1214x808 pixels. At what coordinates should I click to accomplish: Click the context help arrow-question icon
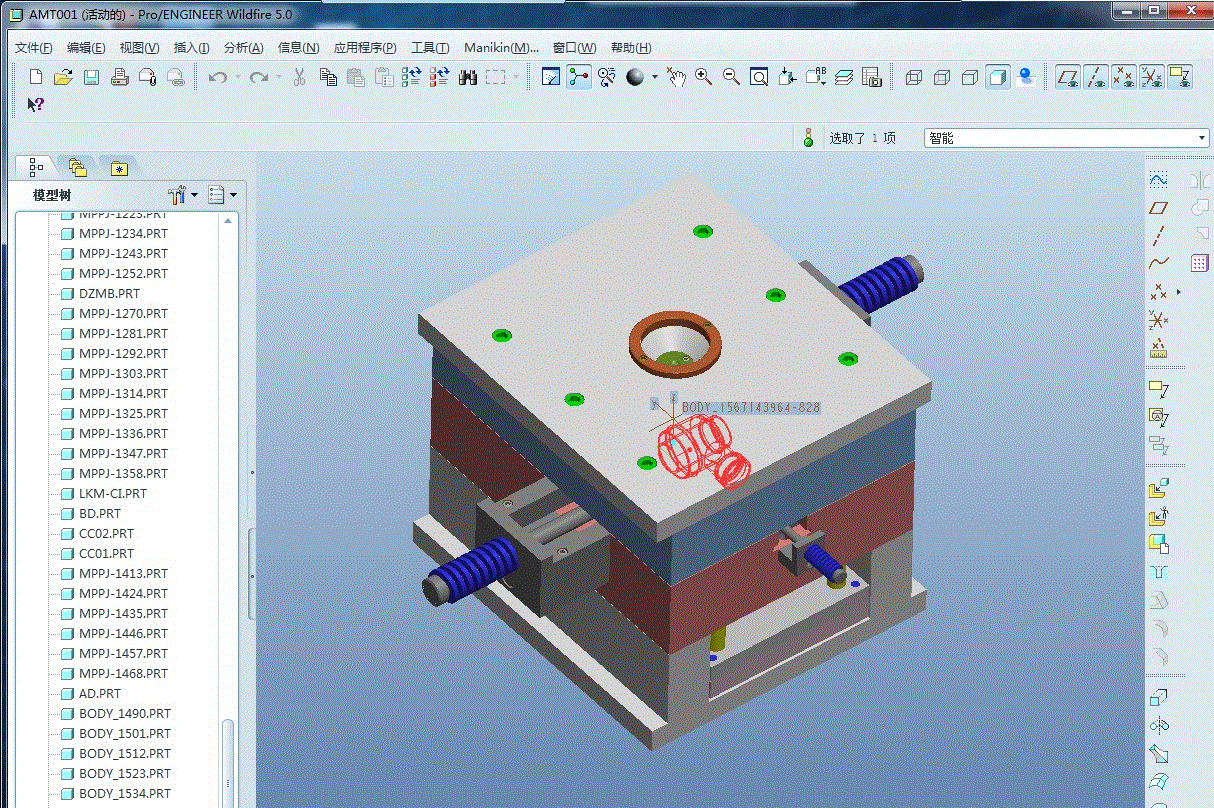(36, 104)
